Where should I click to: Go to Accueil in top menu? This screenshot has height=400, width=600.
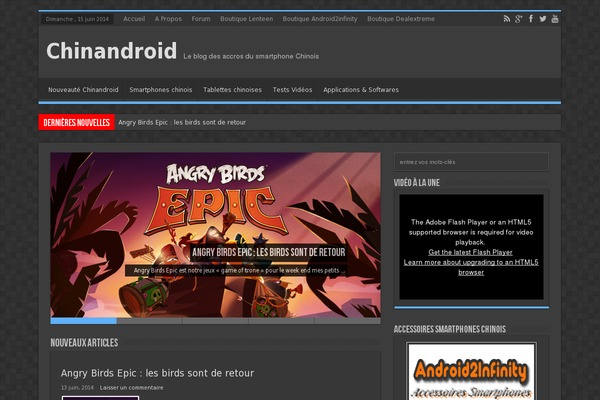tap(134, 19)
